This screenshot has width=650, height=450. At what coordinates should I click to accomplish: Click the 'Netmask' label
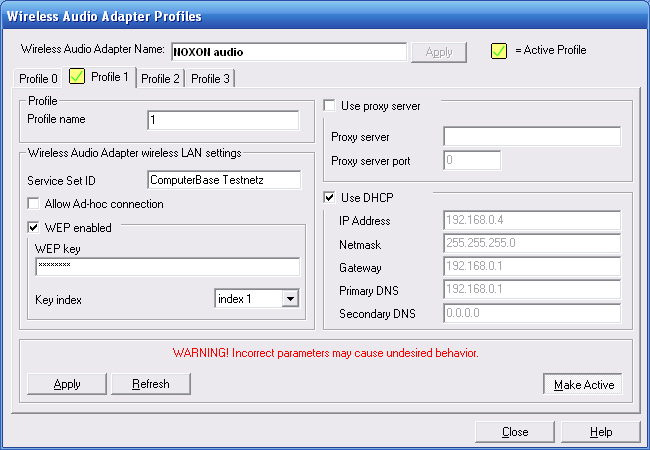coord(360,245)
